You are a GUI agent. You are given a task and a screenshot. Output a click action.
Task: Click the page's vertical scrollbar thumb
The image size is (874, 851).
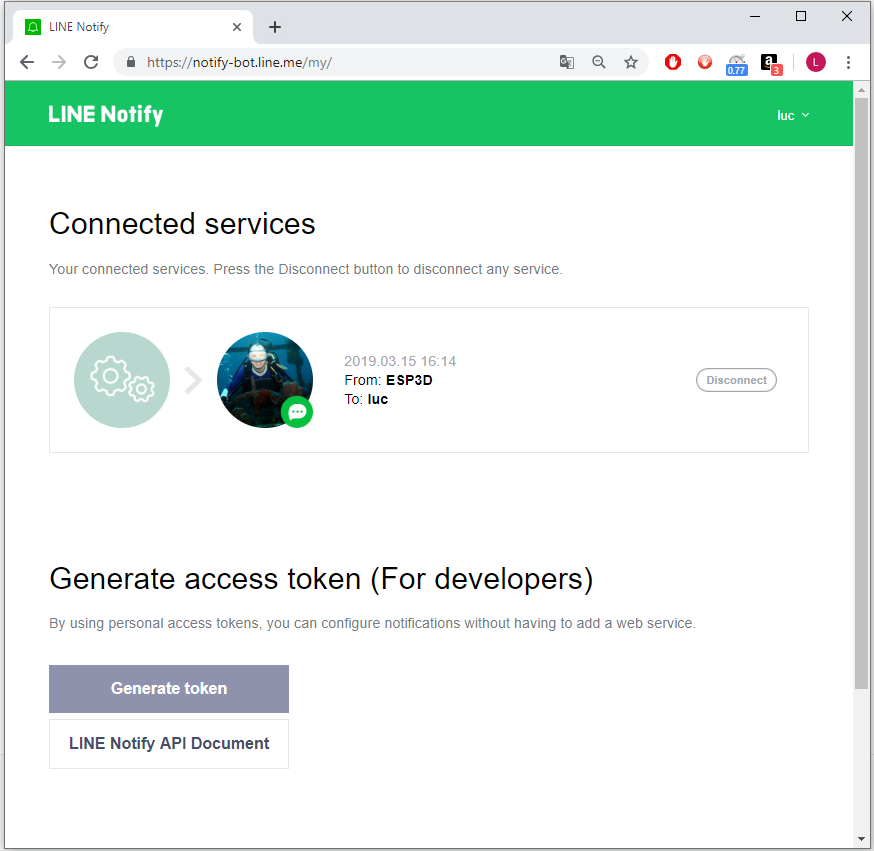pyautogui.click(x=861, y=390)
